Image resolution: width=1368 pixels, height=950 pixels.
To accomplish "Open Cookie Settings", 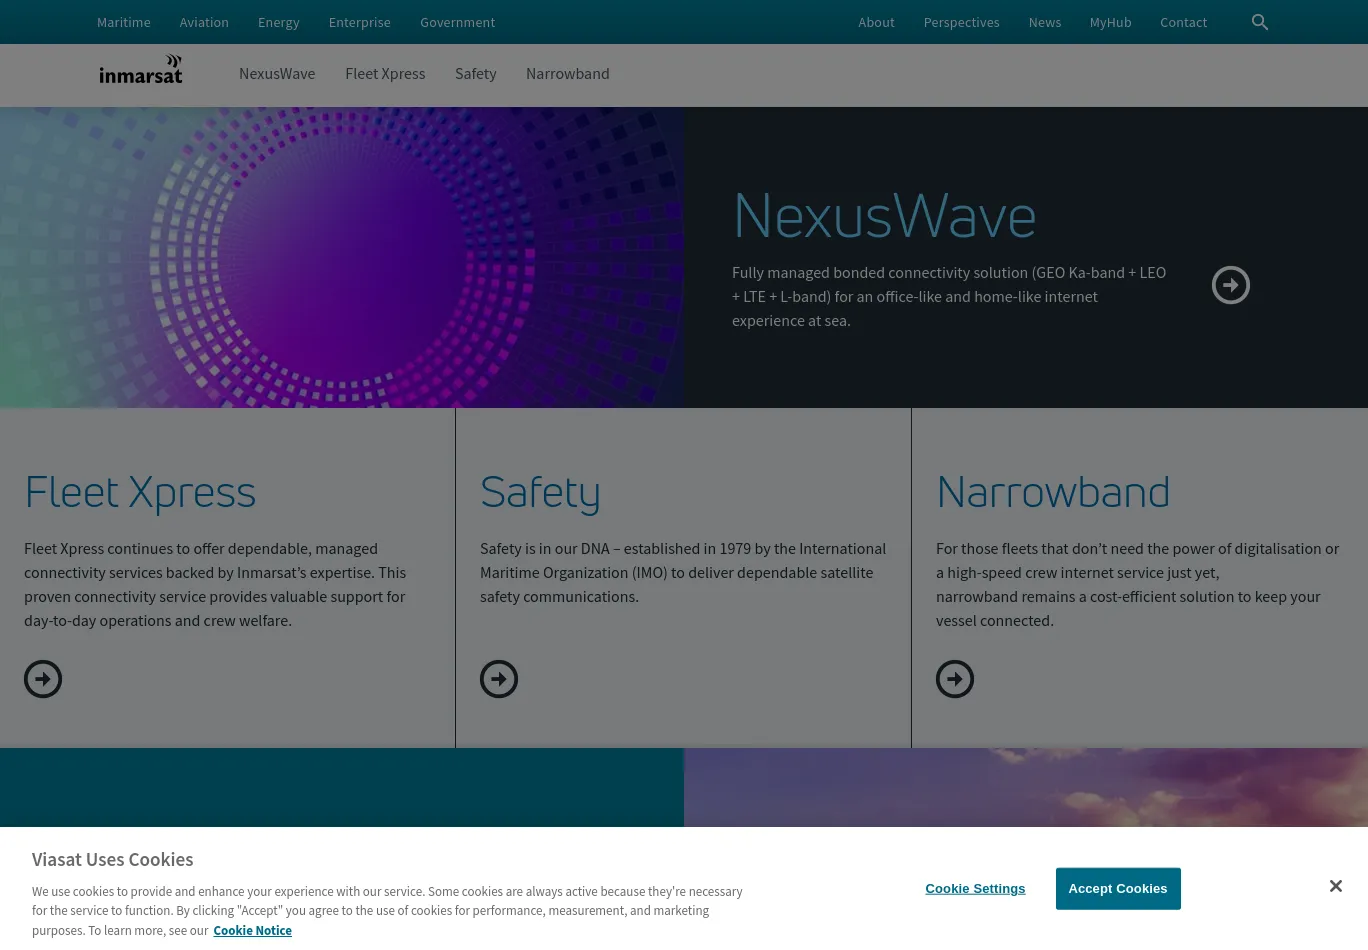I will (x=975, y=888).
